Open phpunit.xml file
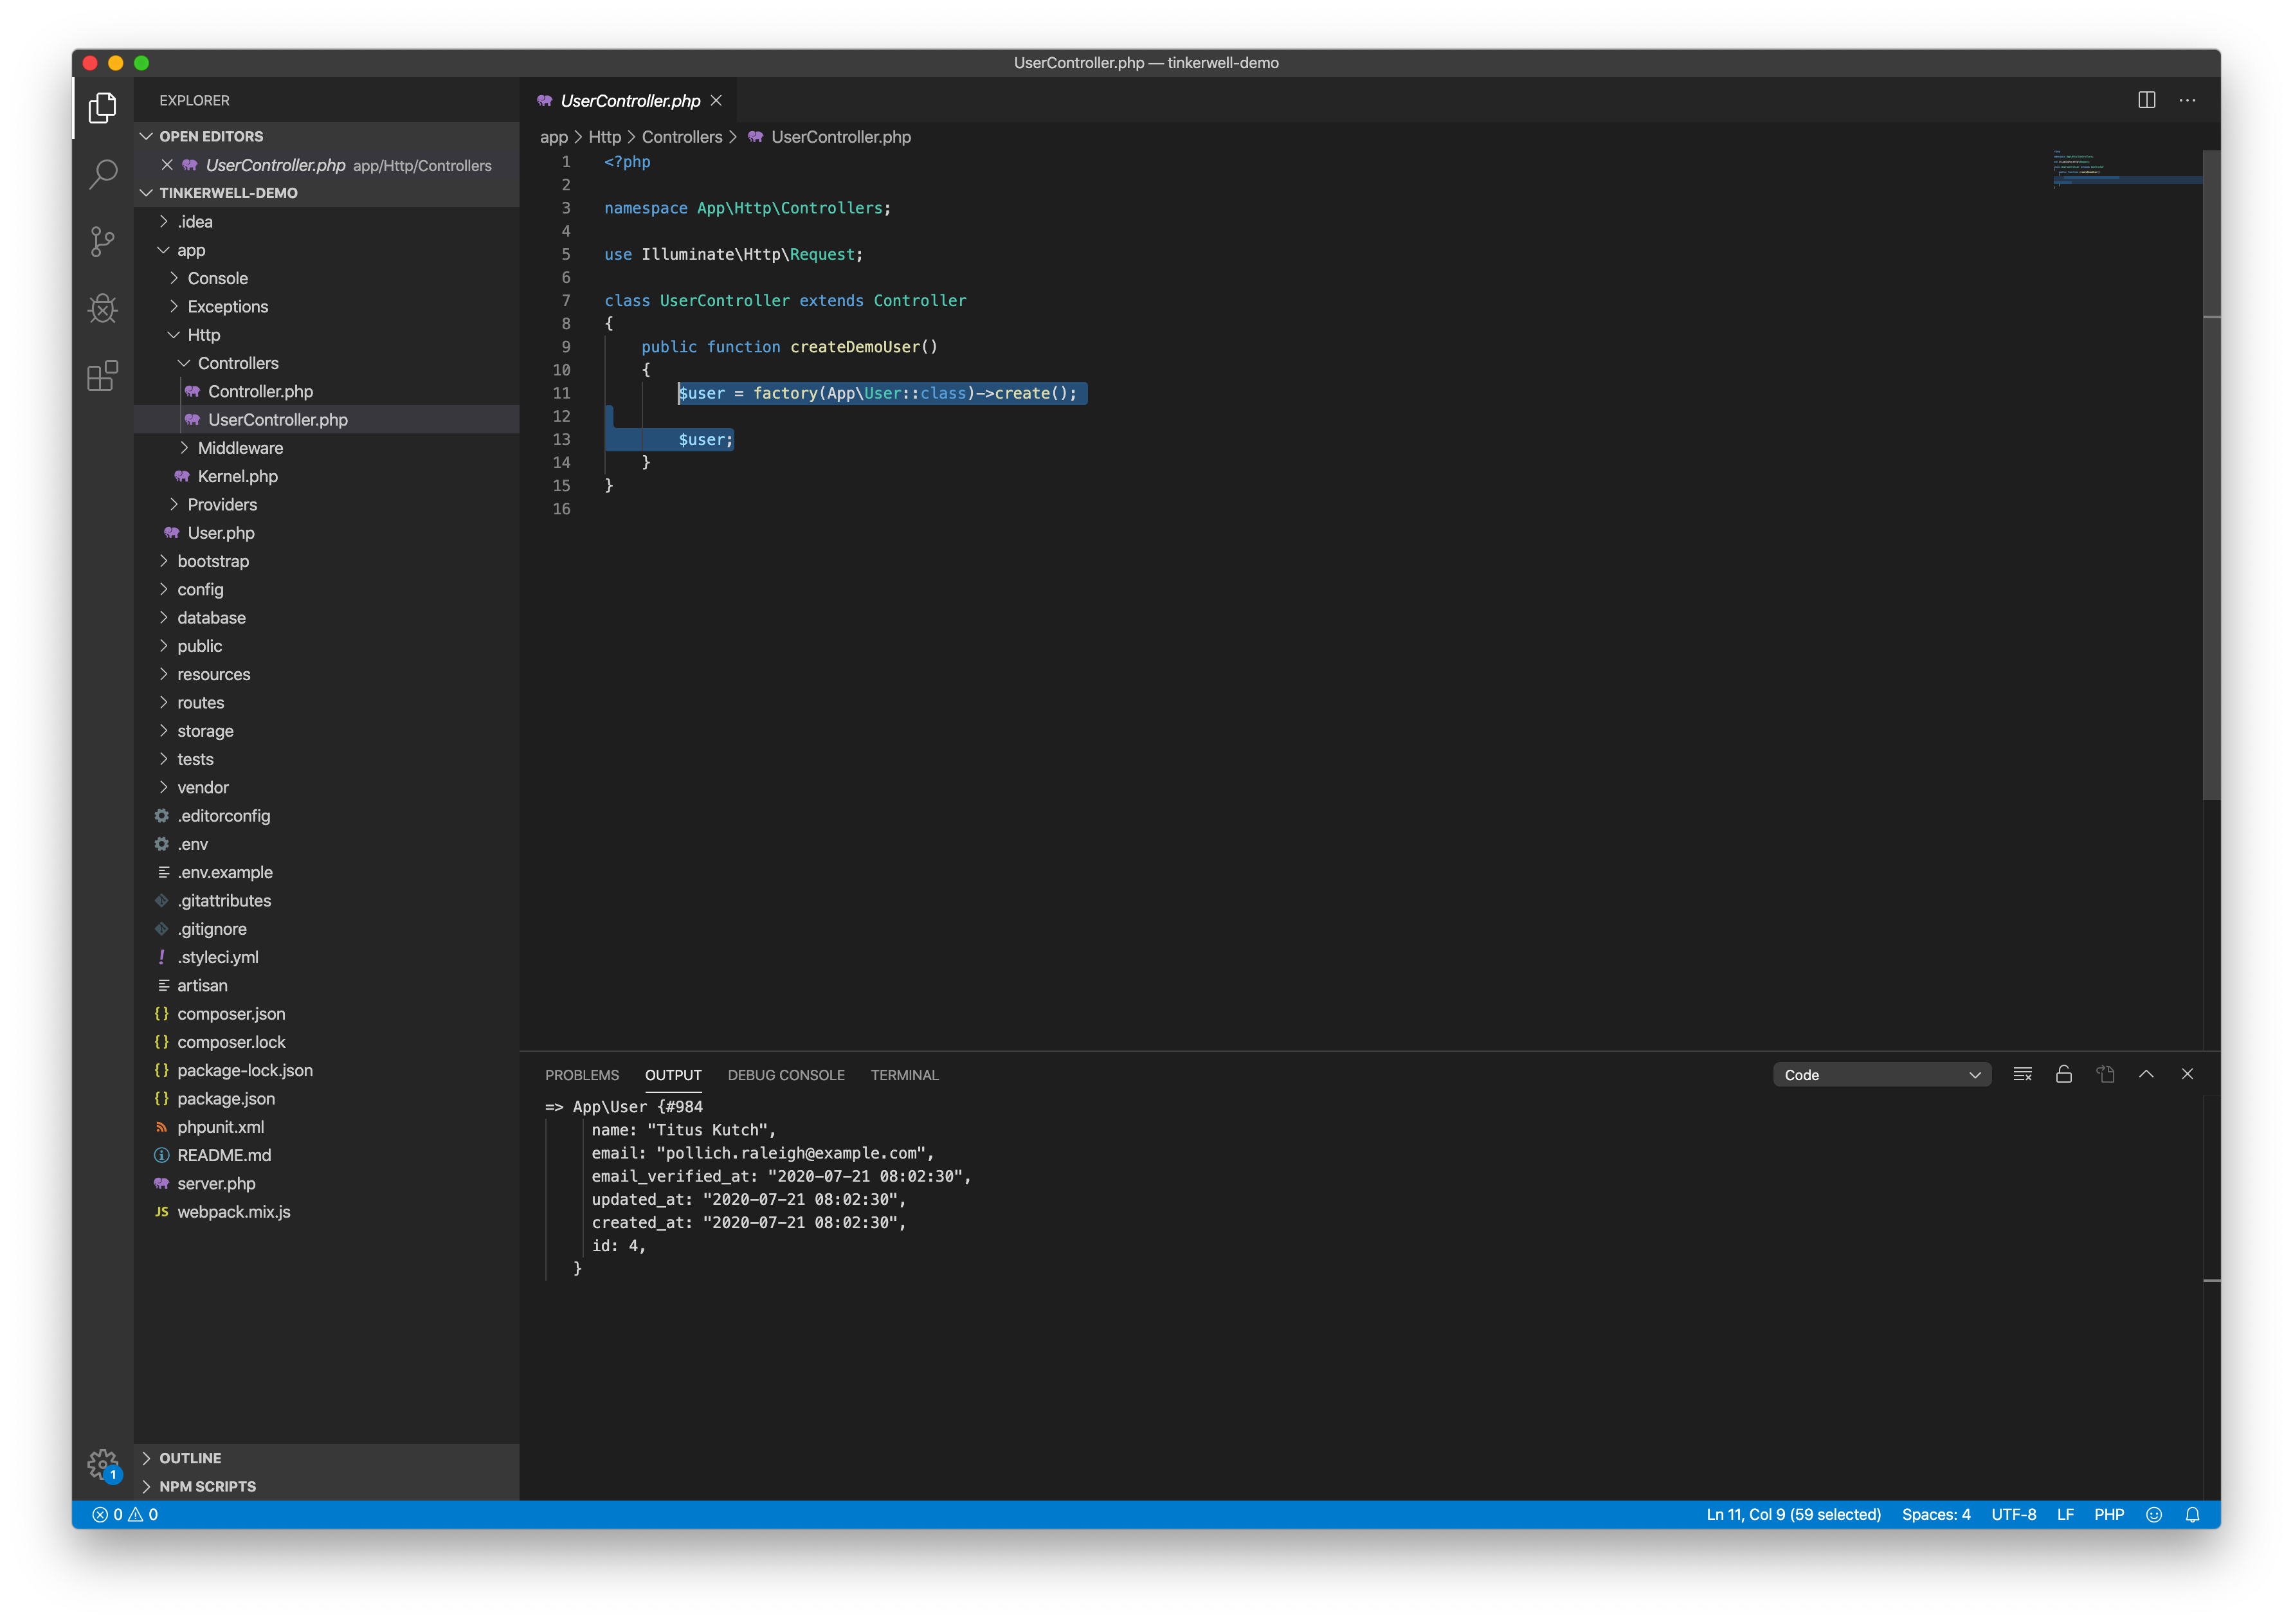 coord(326,1127)
